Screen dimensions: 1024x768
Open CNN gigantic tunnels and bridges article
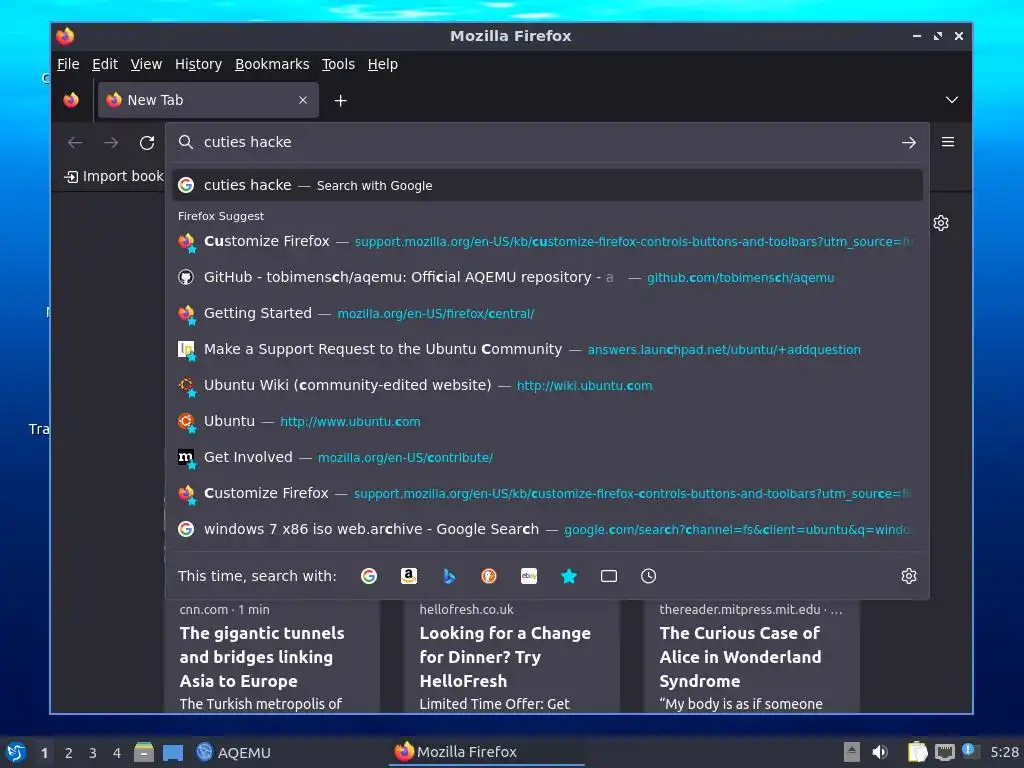coord(272,656)
